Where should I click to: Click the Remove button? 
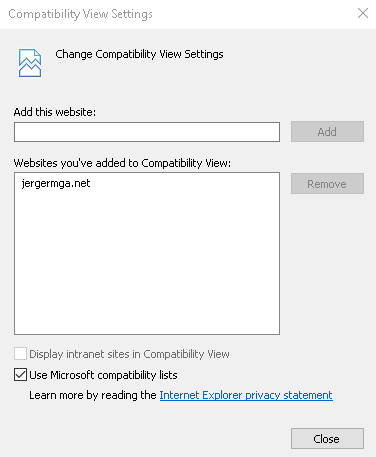tap(327, 184)
